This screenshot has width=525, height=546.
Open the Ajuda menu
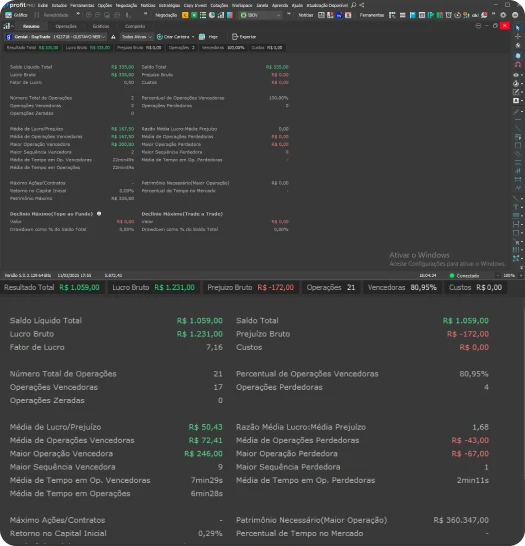coord(297,5)
